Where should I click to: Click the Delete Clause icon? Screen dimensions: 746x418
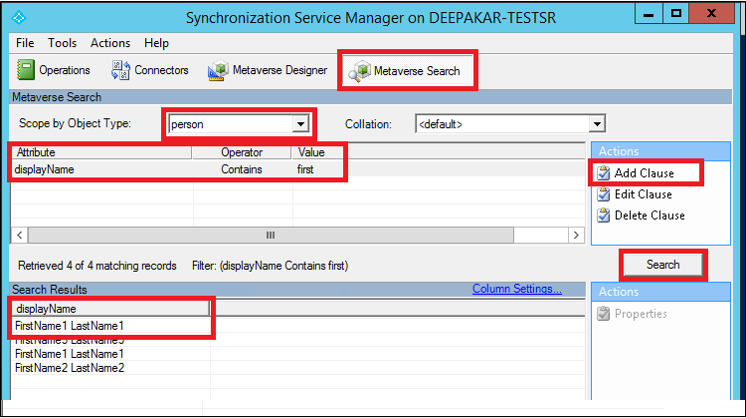tap(603, 215)
